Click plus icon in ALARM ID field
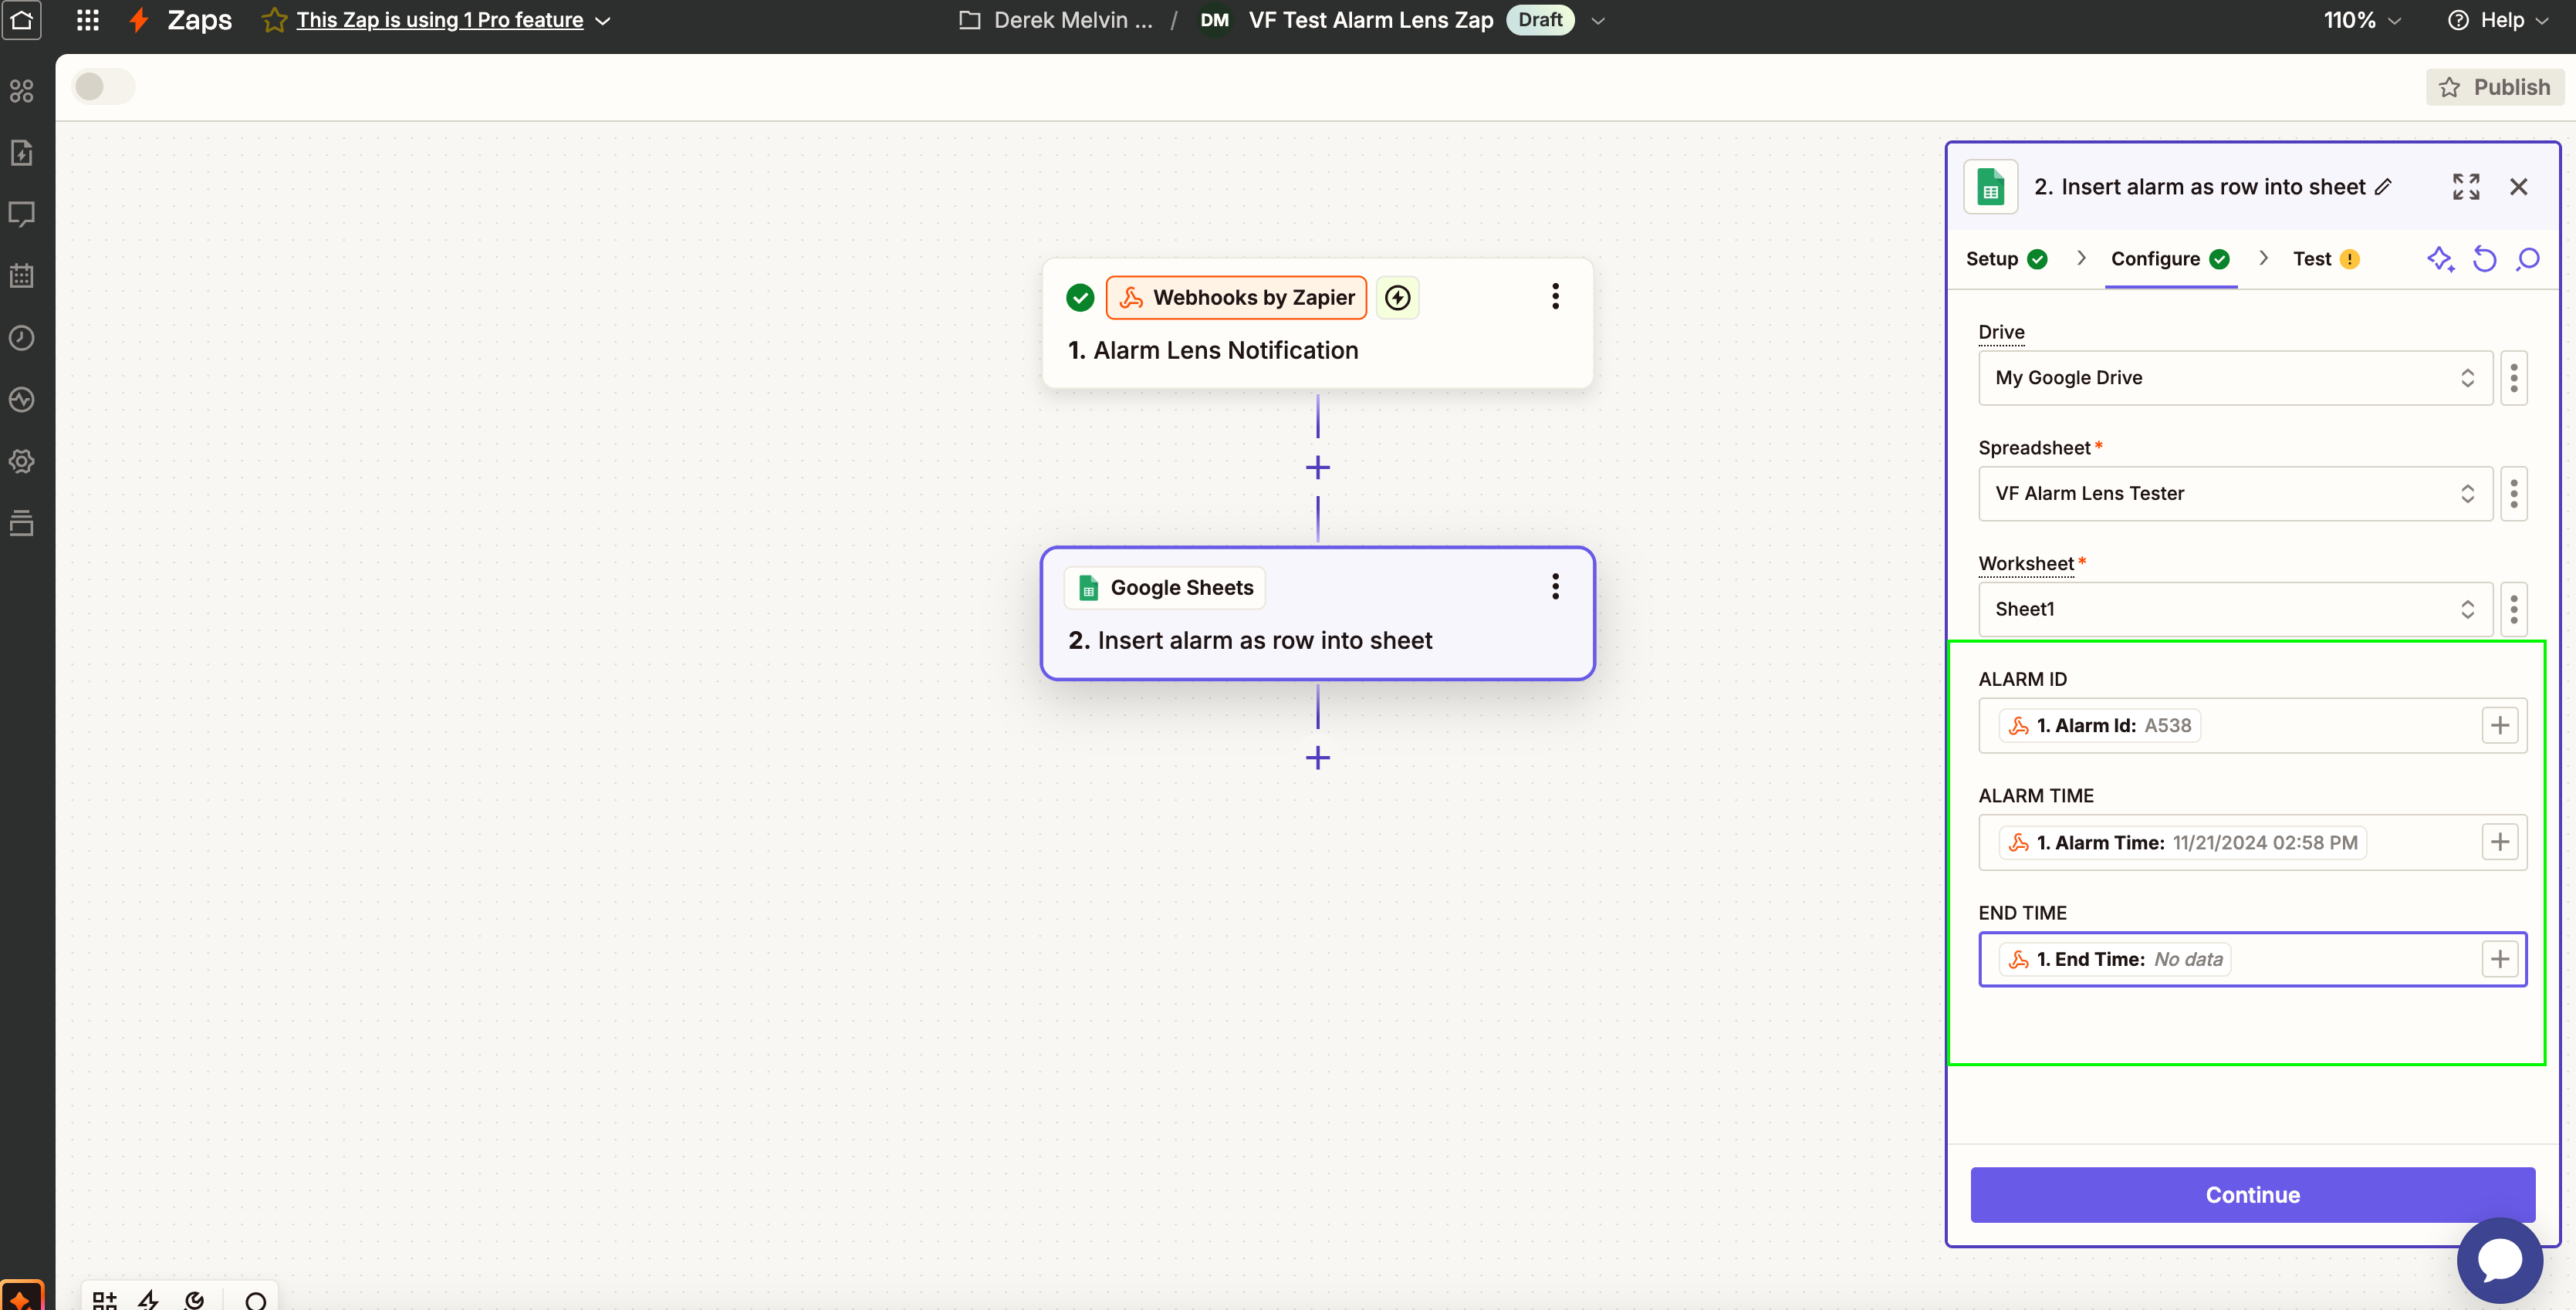This screenshot has height=1310, width=2576. point(2499,726)
